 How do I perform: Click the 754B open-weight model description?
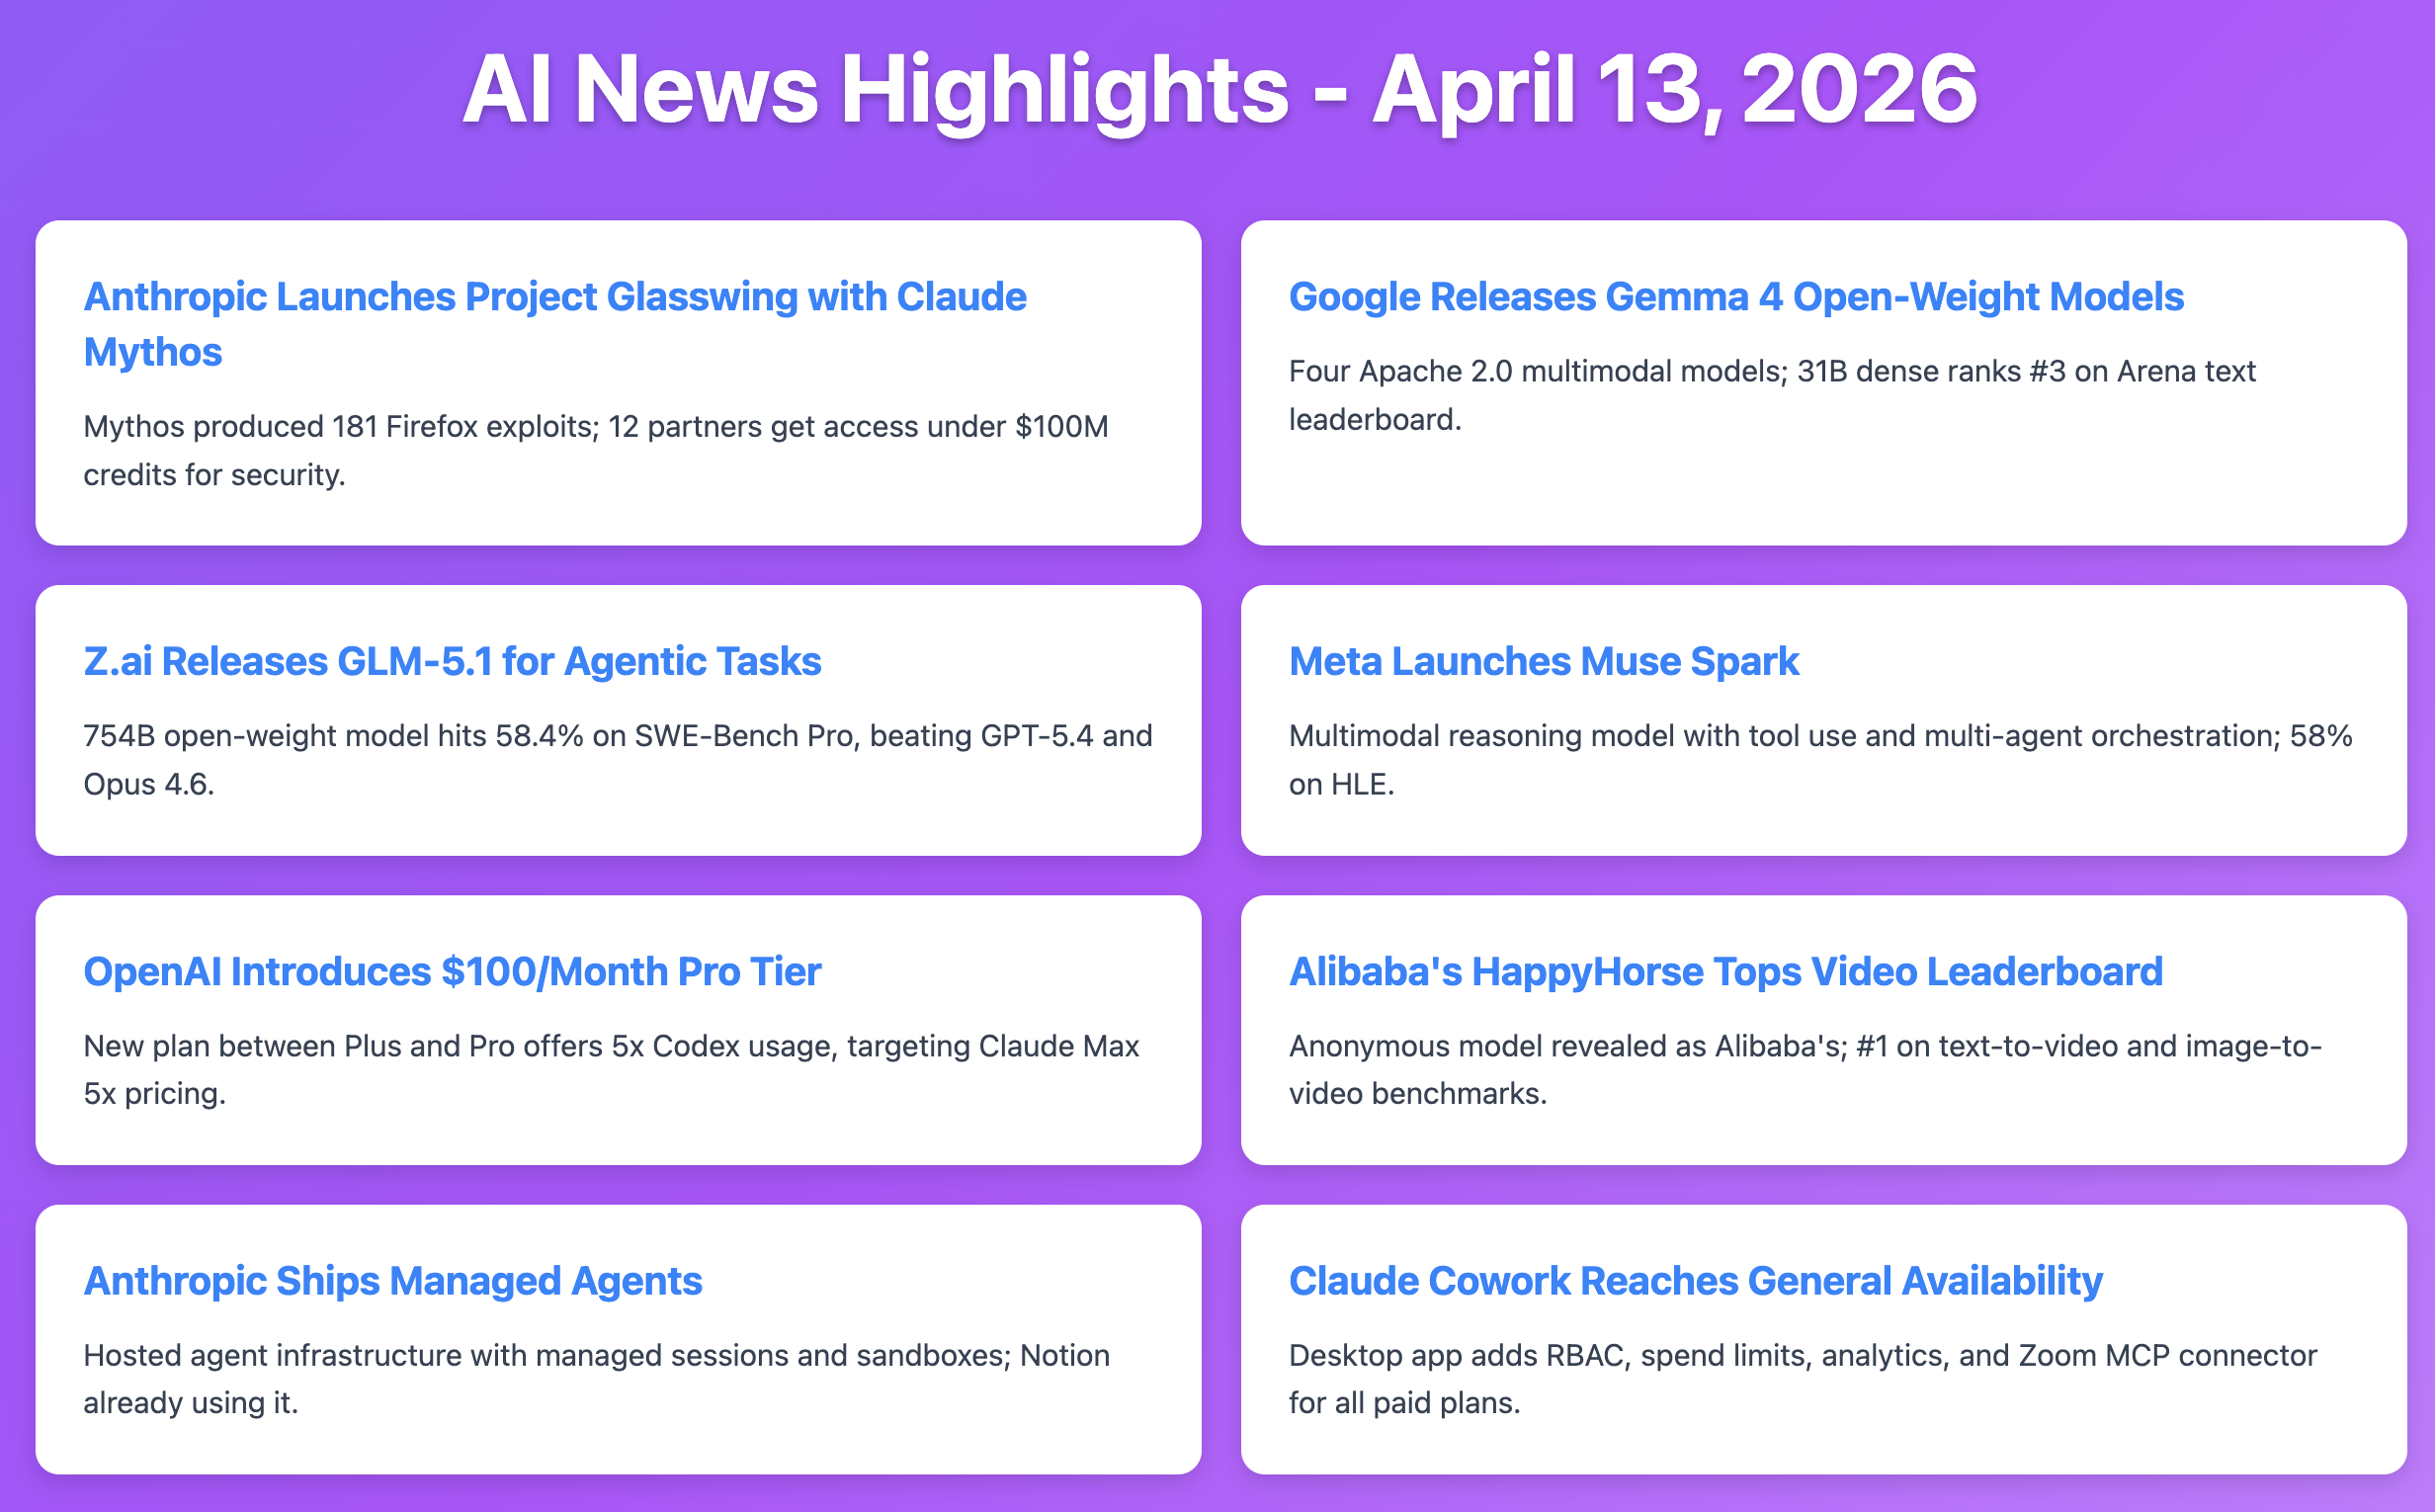pos(618,760)
